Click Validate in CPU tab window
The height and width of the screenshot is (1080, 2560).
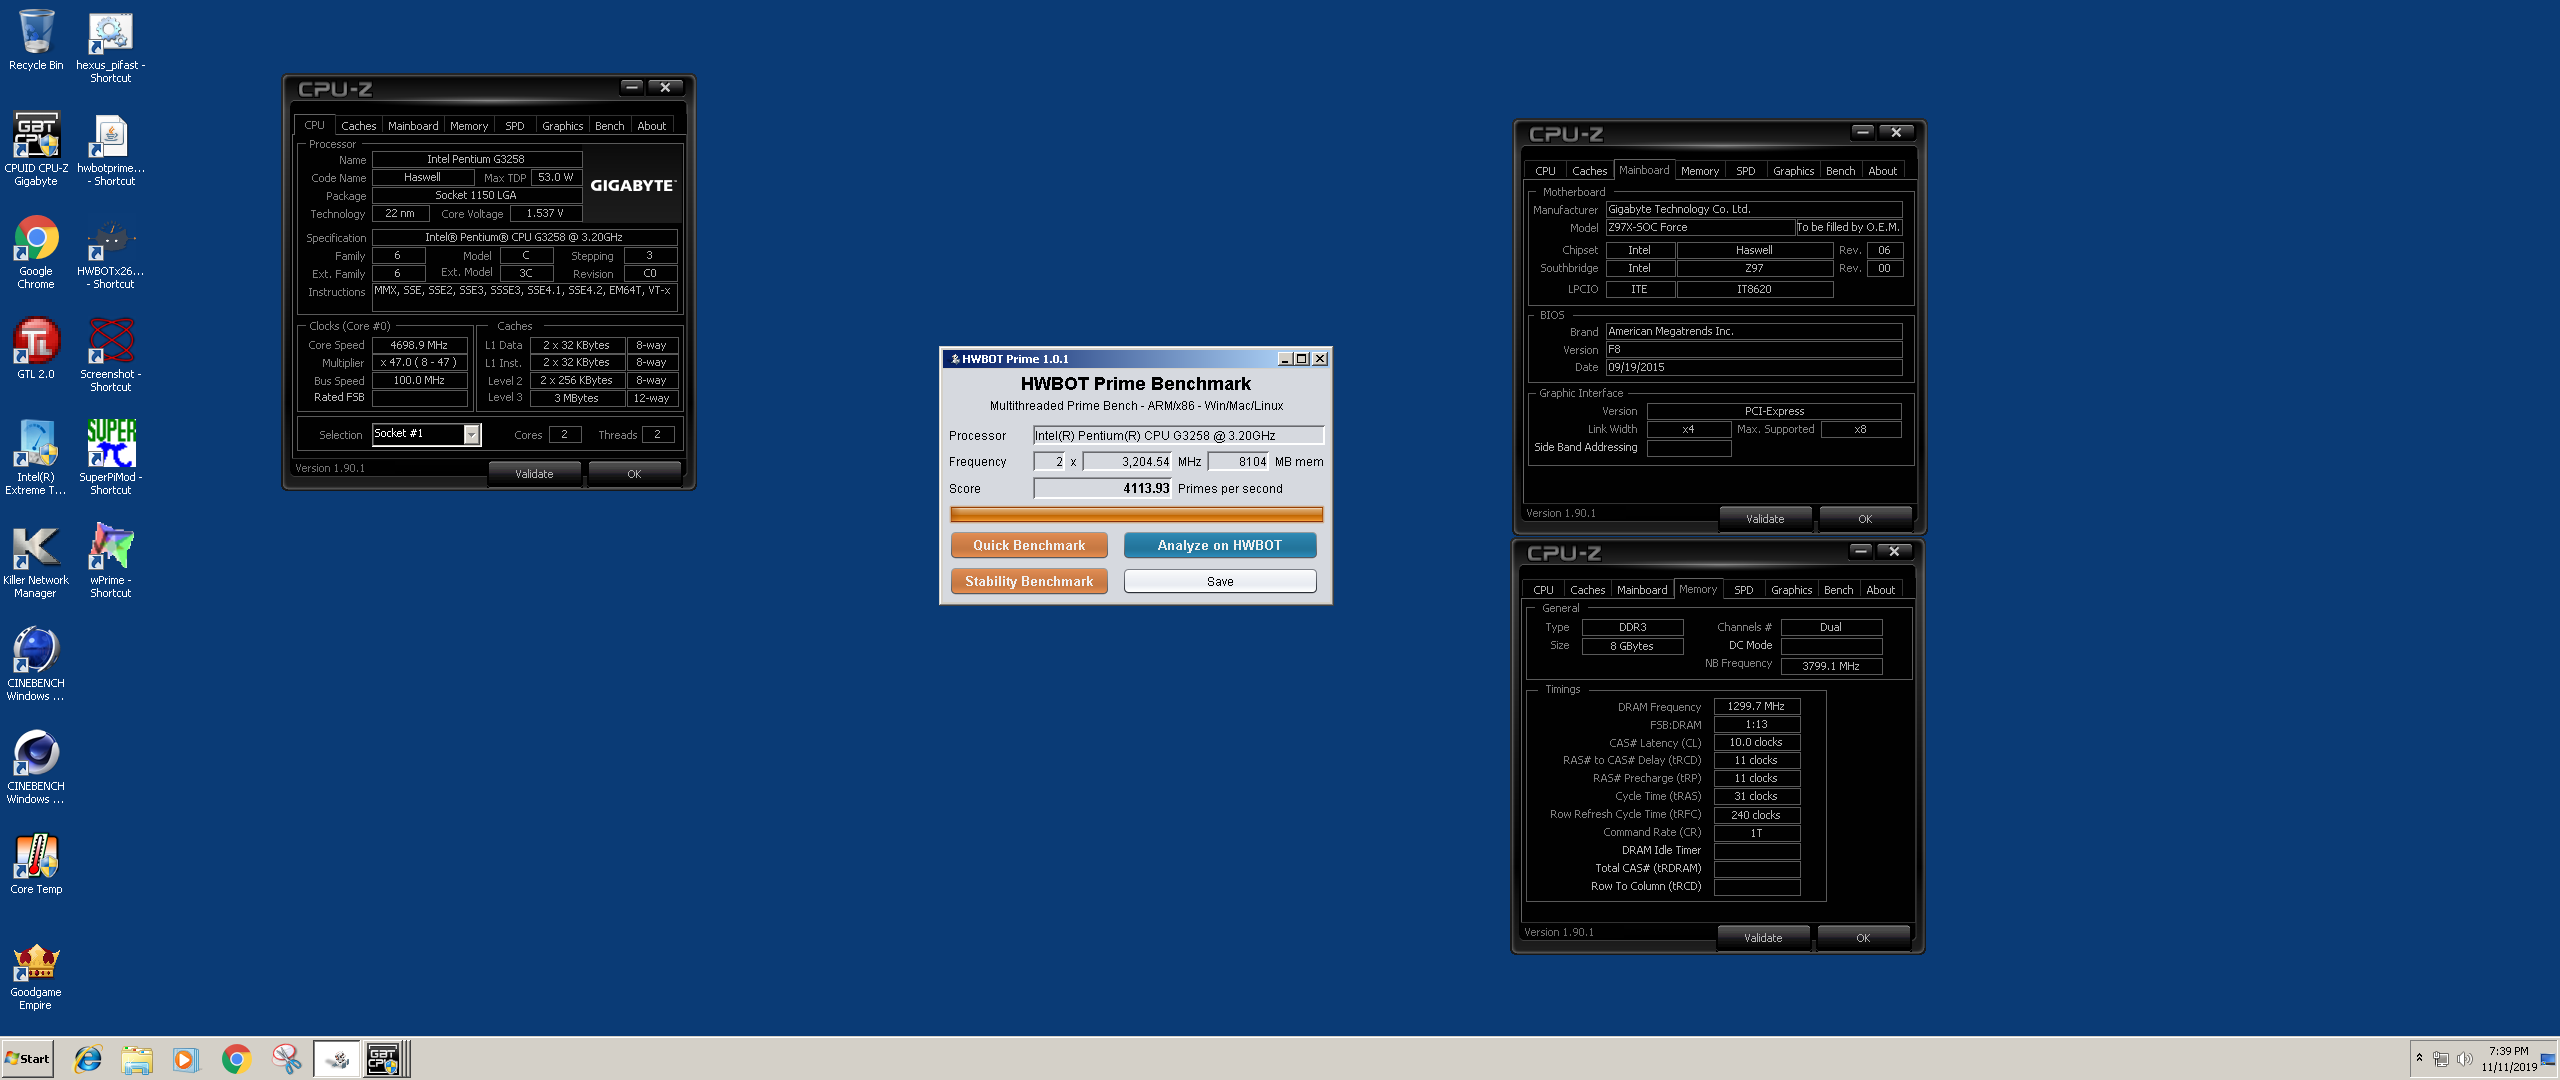(534, 474)
